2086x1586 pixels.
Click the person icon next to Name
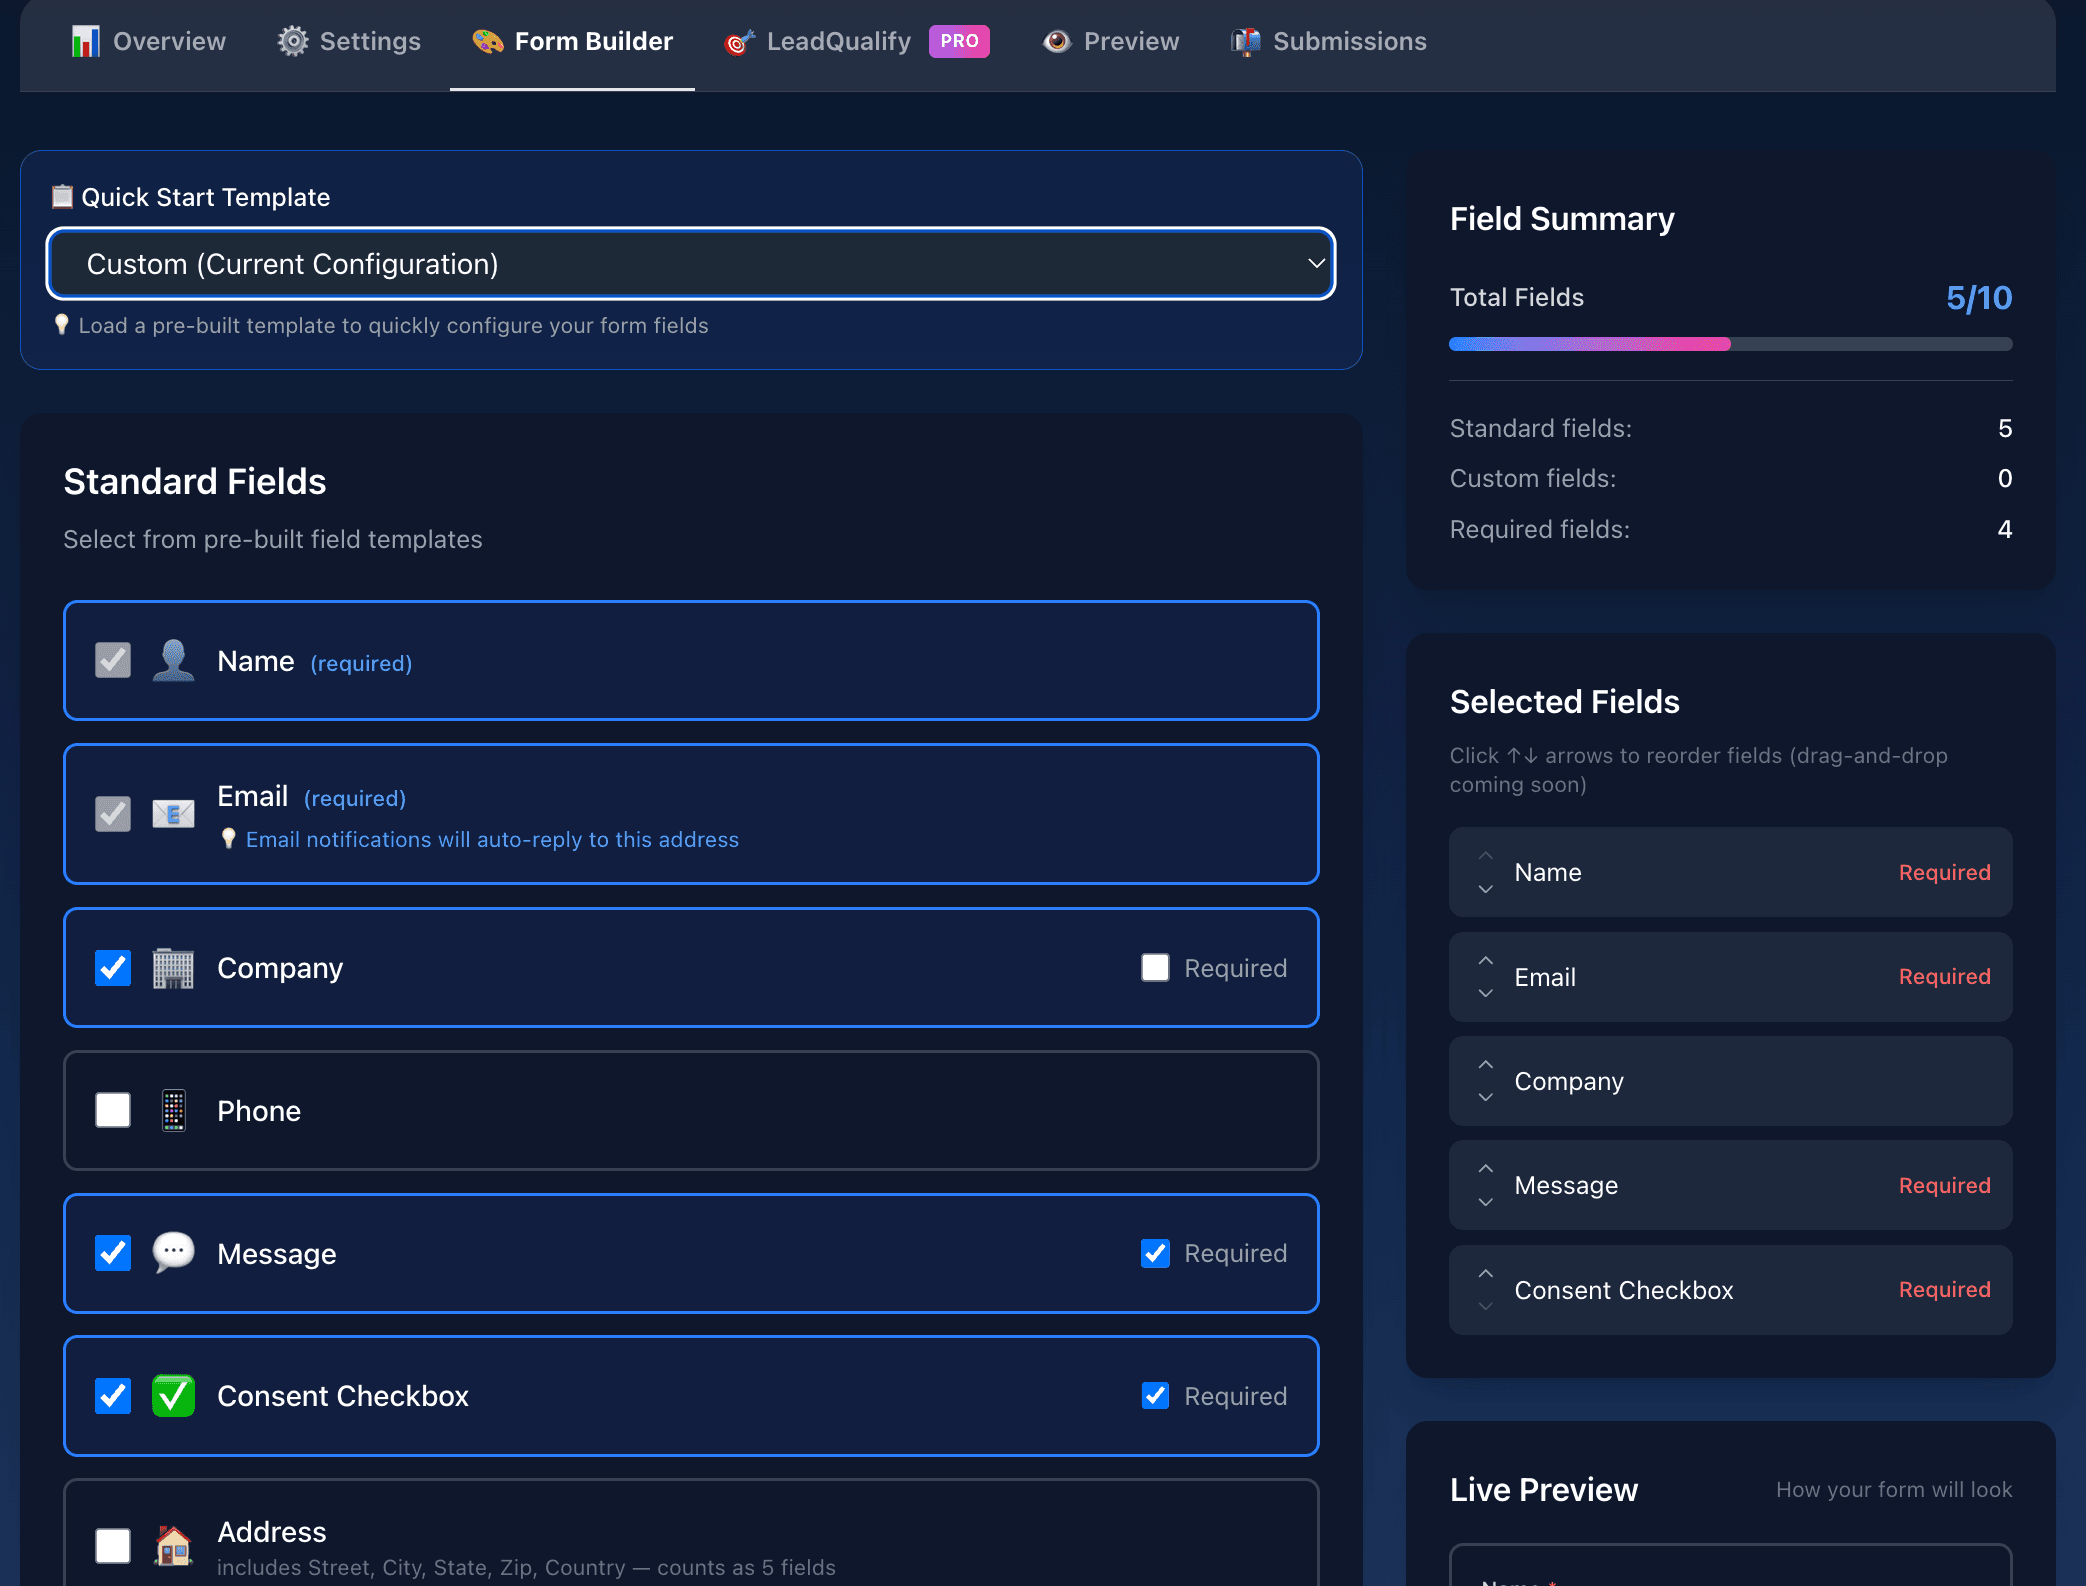tap(173, 660)
